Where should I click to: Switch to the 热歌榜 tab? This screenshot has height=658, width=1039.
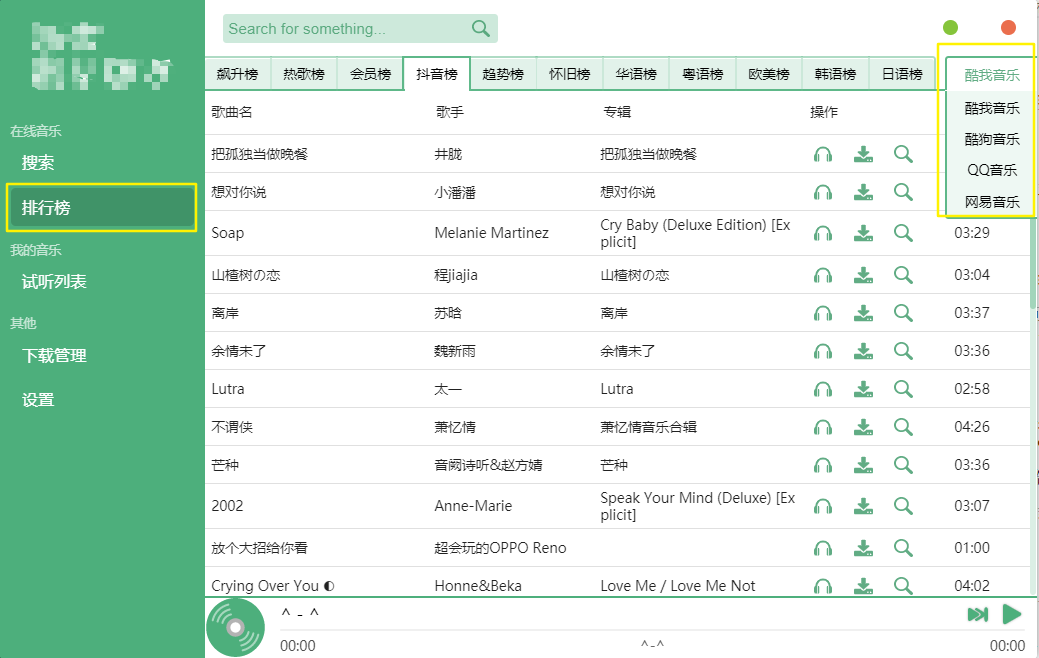tap(304, 72)
